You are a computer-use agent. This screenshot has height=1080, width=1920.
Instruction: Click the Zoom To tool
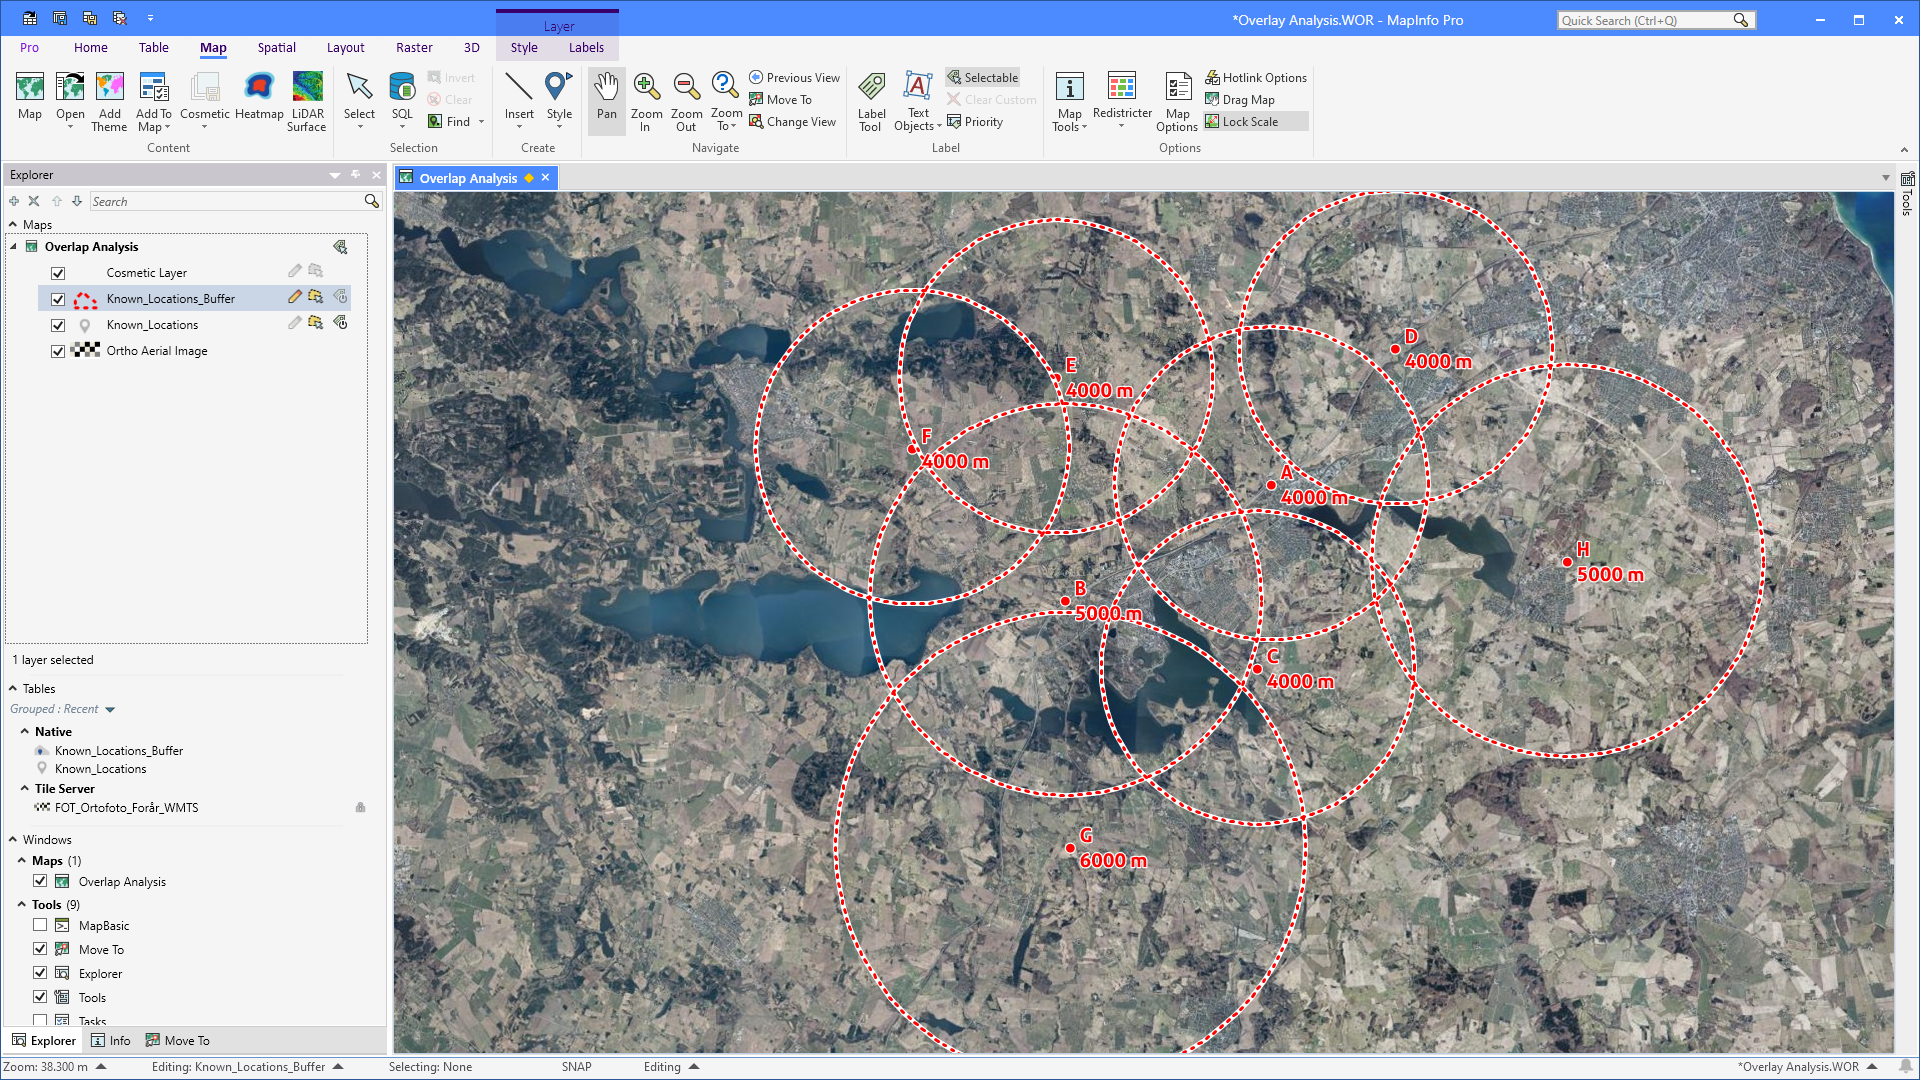click(726, 101)
